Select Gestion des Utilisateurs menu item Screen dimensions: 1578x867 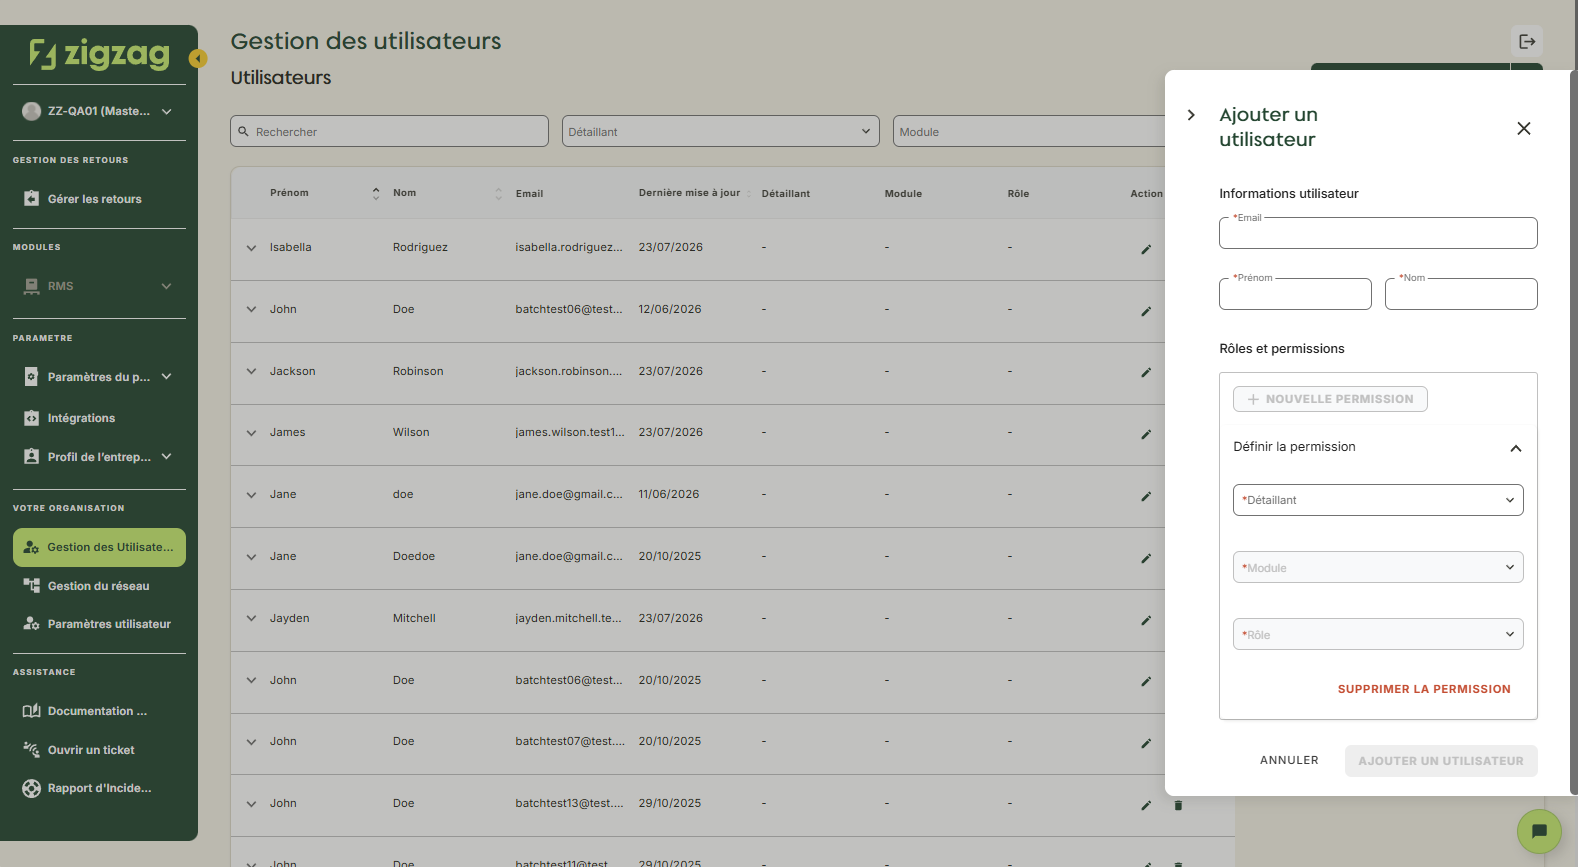click(x=99, y=547)
